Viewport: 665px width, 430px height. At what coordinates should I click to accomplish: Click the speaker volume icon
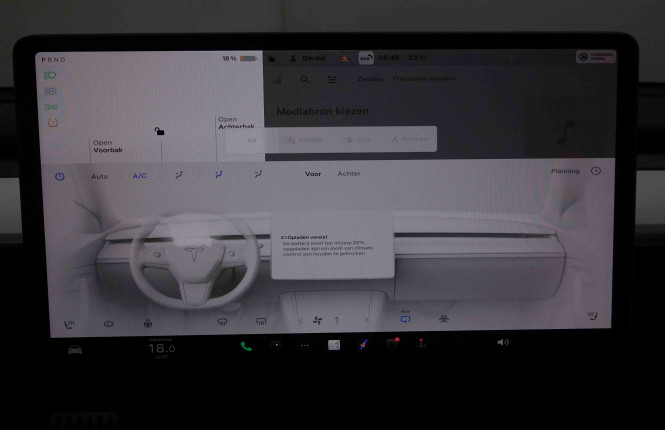[x=502, y=343]
